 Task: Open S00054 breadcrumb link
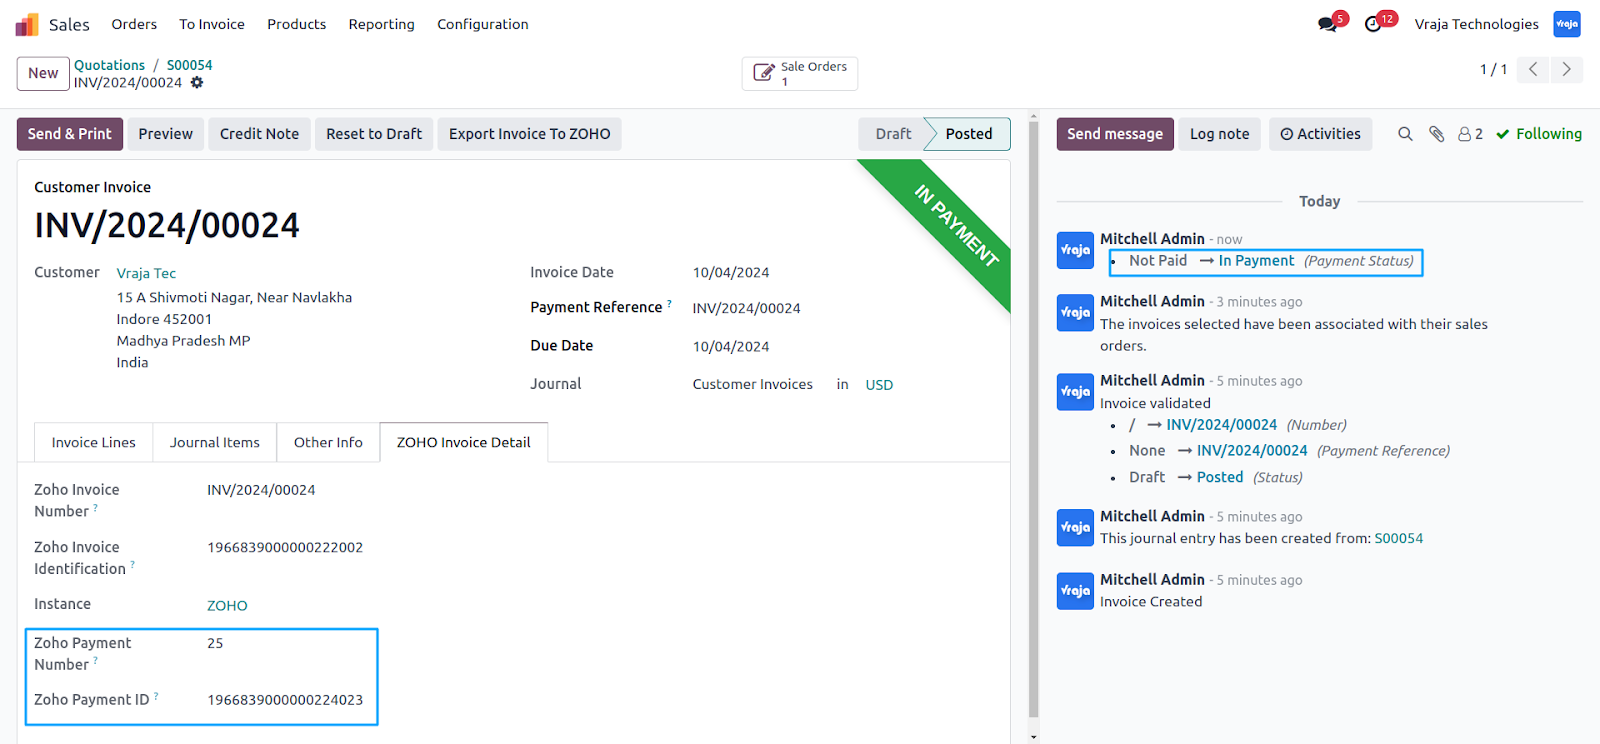(189, 65)
